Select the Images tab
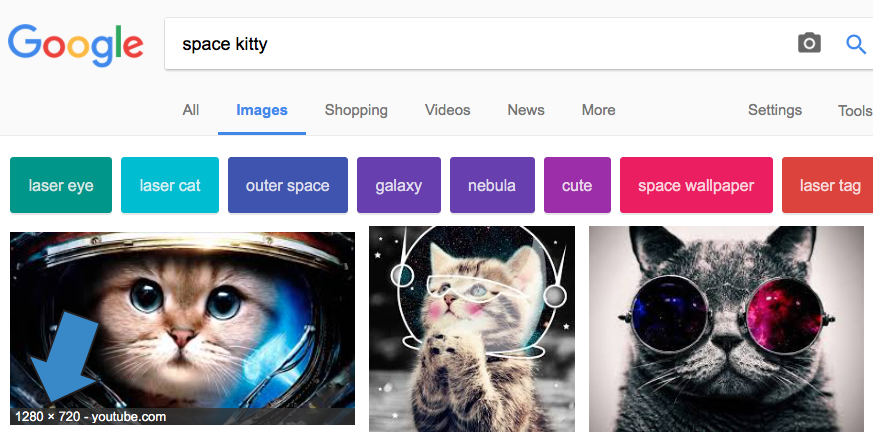 point(262,110)
